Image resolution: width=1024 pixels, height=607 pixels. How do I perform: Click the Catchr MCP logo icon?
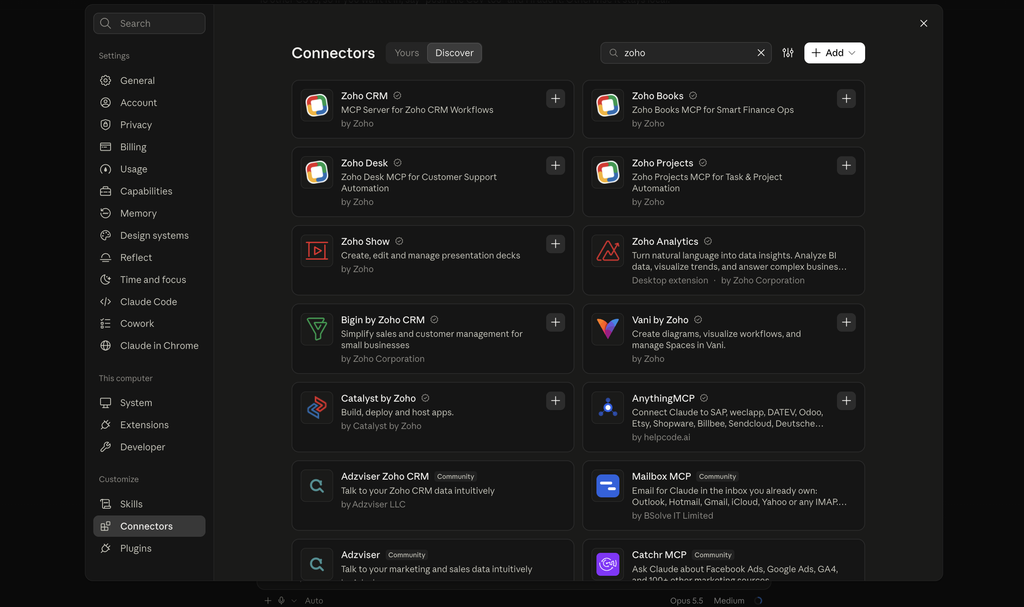pyautogui.click(x=607, y=564)
